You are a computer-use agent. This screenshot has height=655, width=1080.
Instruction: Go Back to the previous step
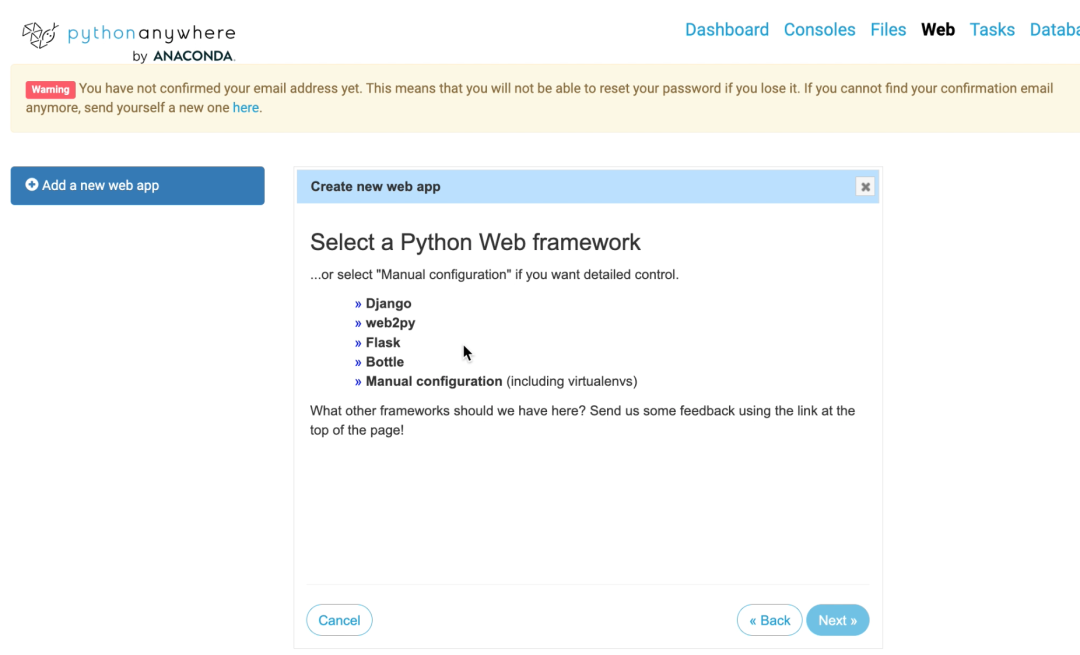[769, 620]
